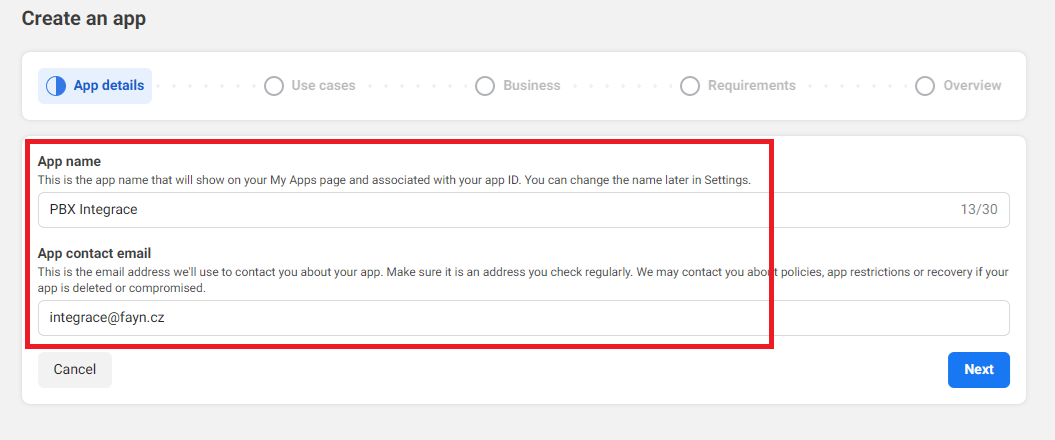Jump to the Overview step label

tap(972, 86)
